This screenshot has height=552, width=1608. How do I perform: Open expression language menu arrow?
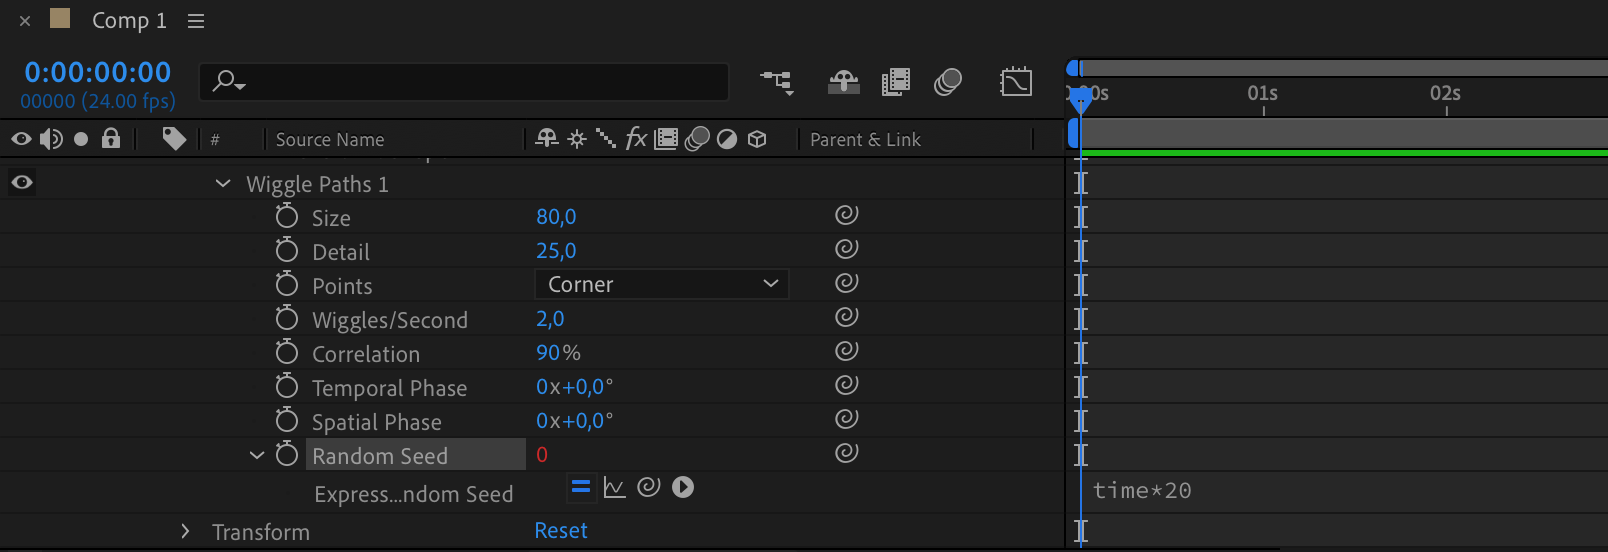tap(683, 488)
